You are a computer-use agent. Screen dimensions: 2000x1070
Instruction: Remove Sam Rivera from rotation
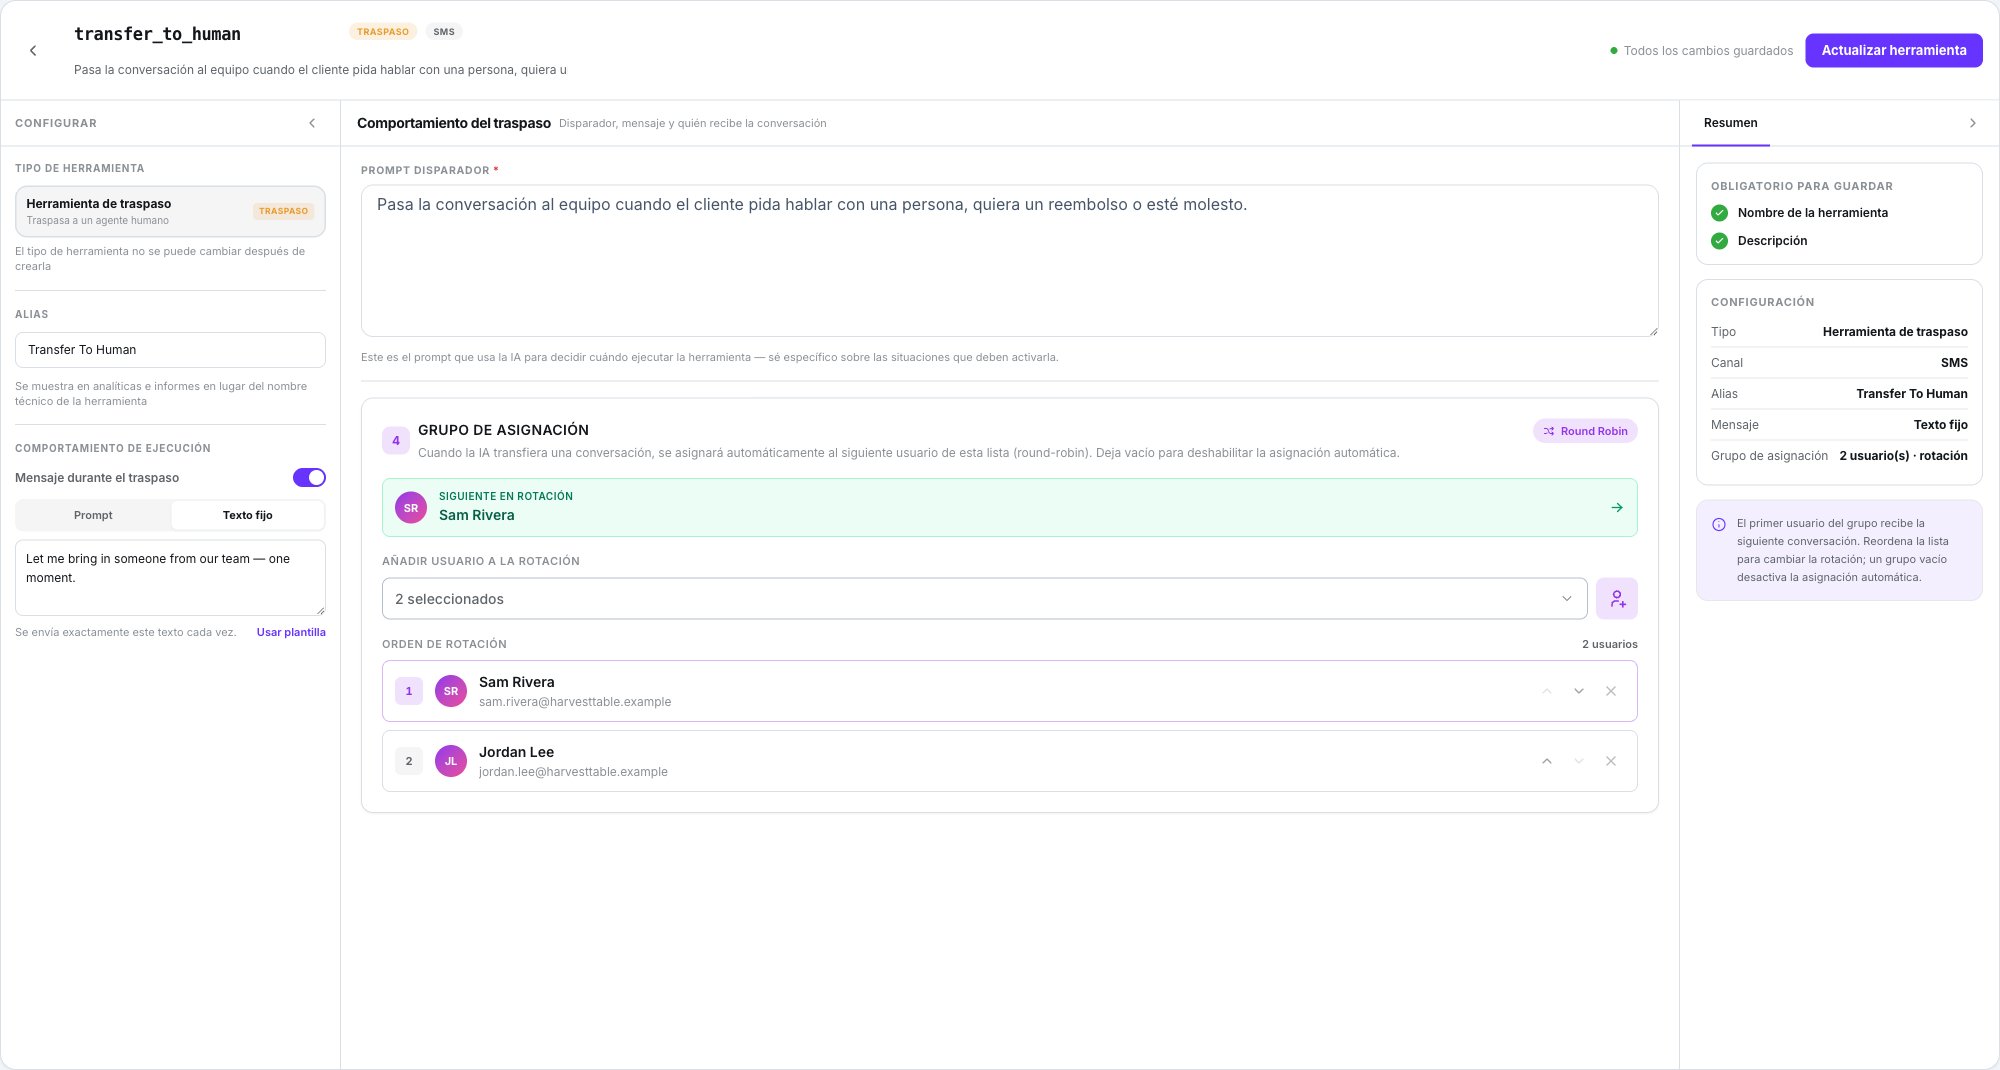1610,691
